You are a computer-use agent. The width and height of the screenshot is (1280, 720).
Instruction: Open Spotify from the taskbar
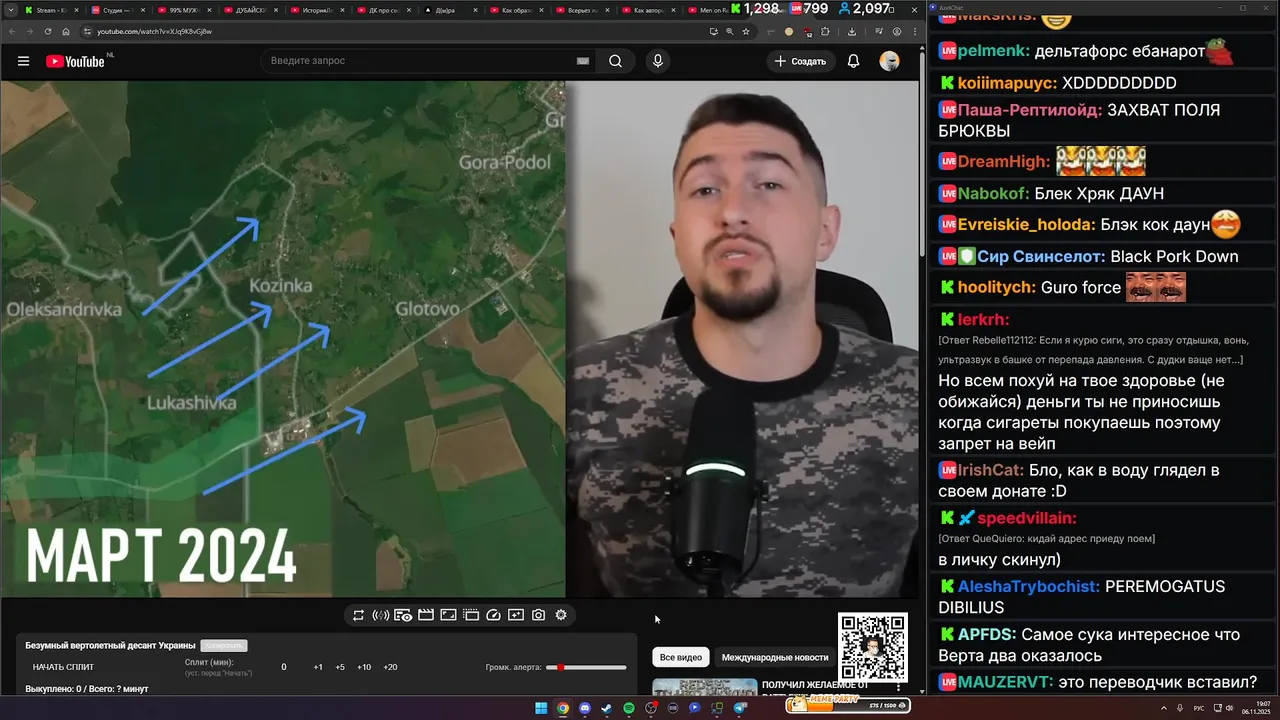[629, 708]
